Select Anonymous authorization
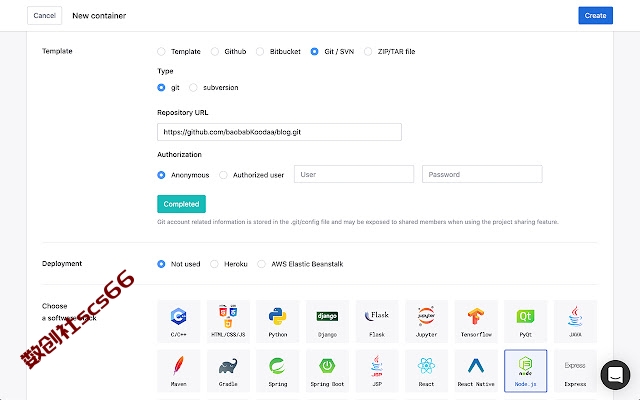Viewport: 640px width, 400px height. click(x=161, y=175)
